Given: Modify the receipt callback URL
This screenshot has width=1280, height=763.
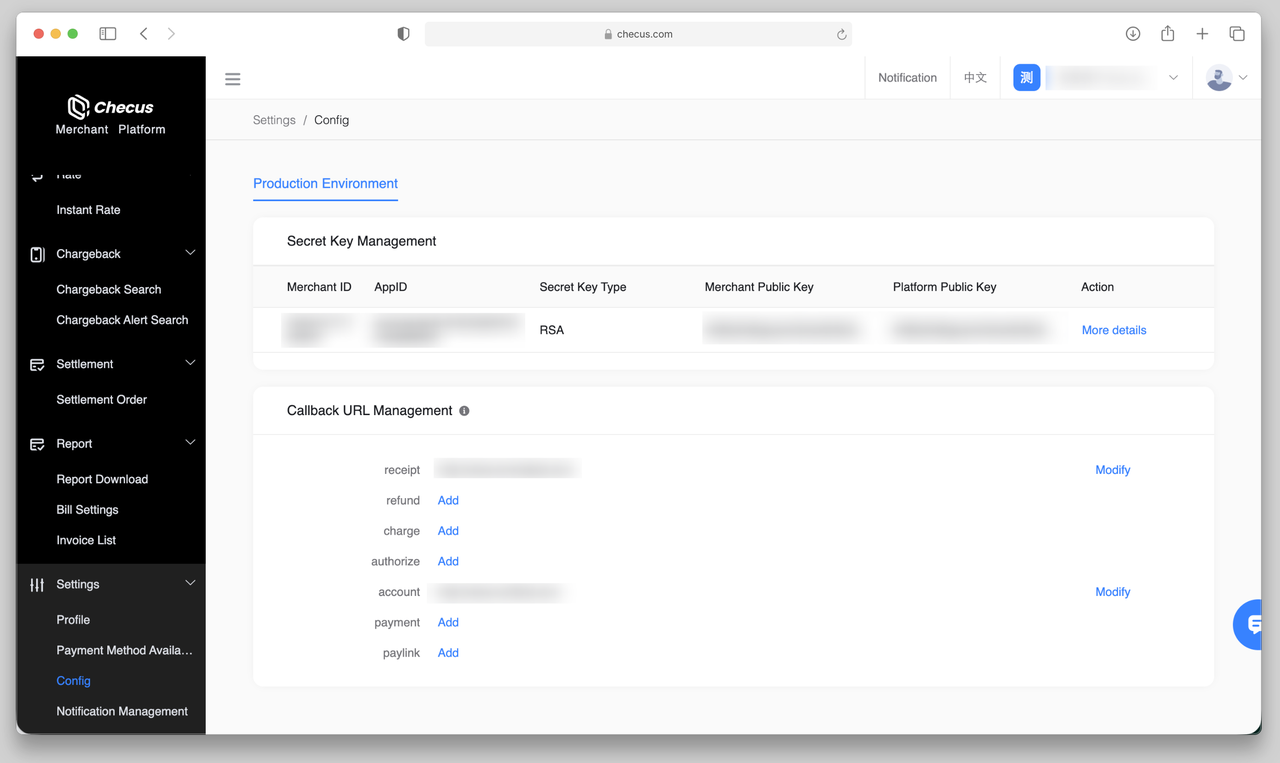Looking at the screenshot, I should coord(1112,470).
